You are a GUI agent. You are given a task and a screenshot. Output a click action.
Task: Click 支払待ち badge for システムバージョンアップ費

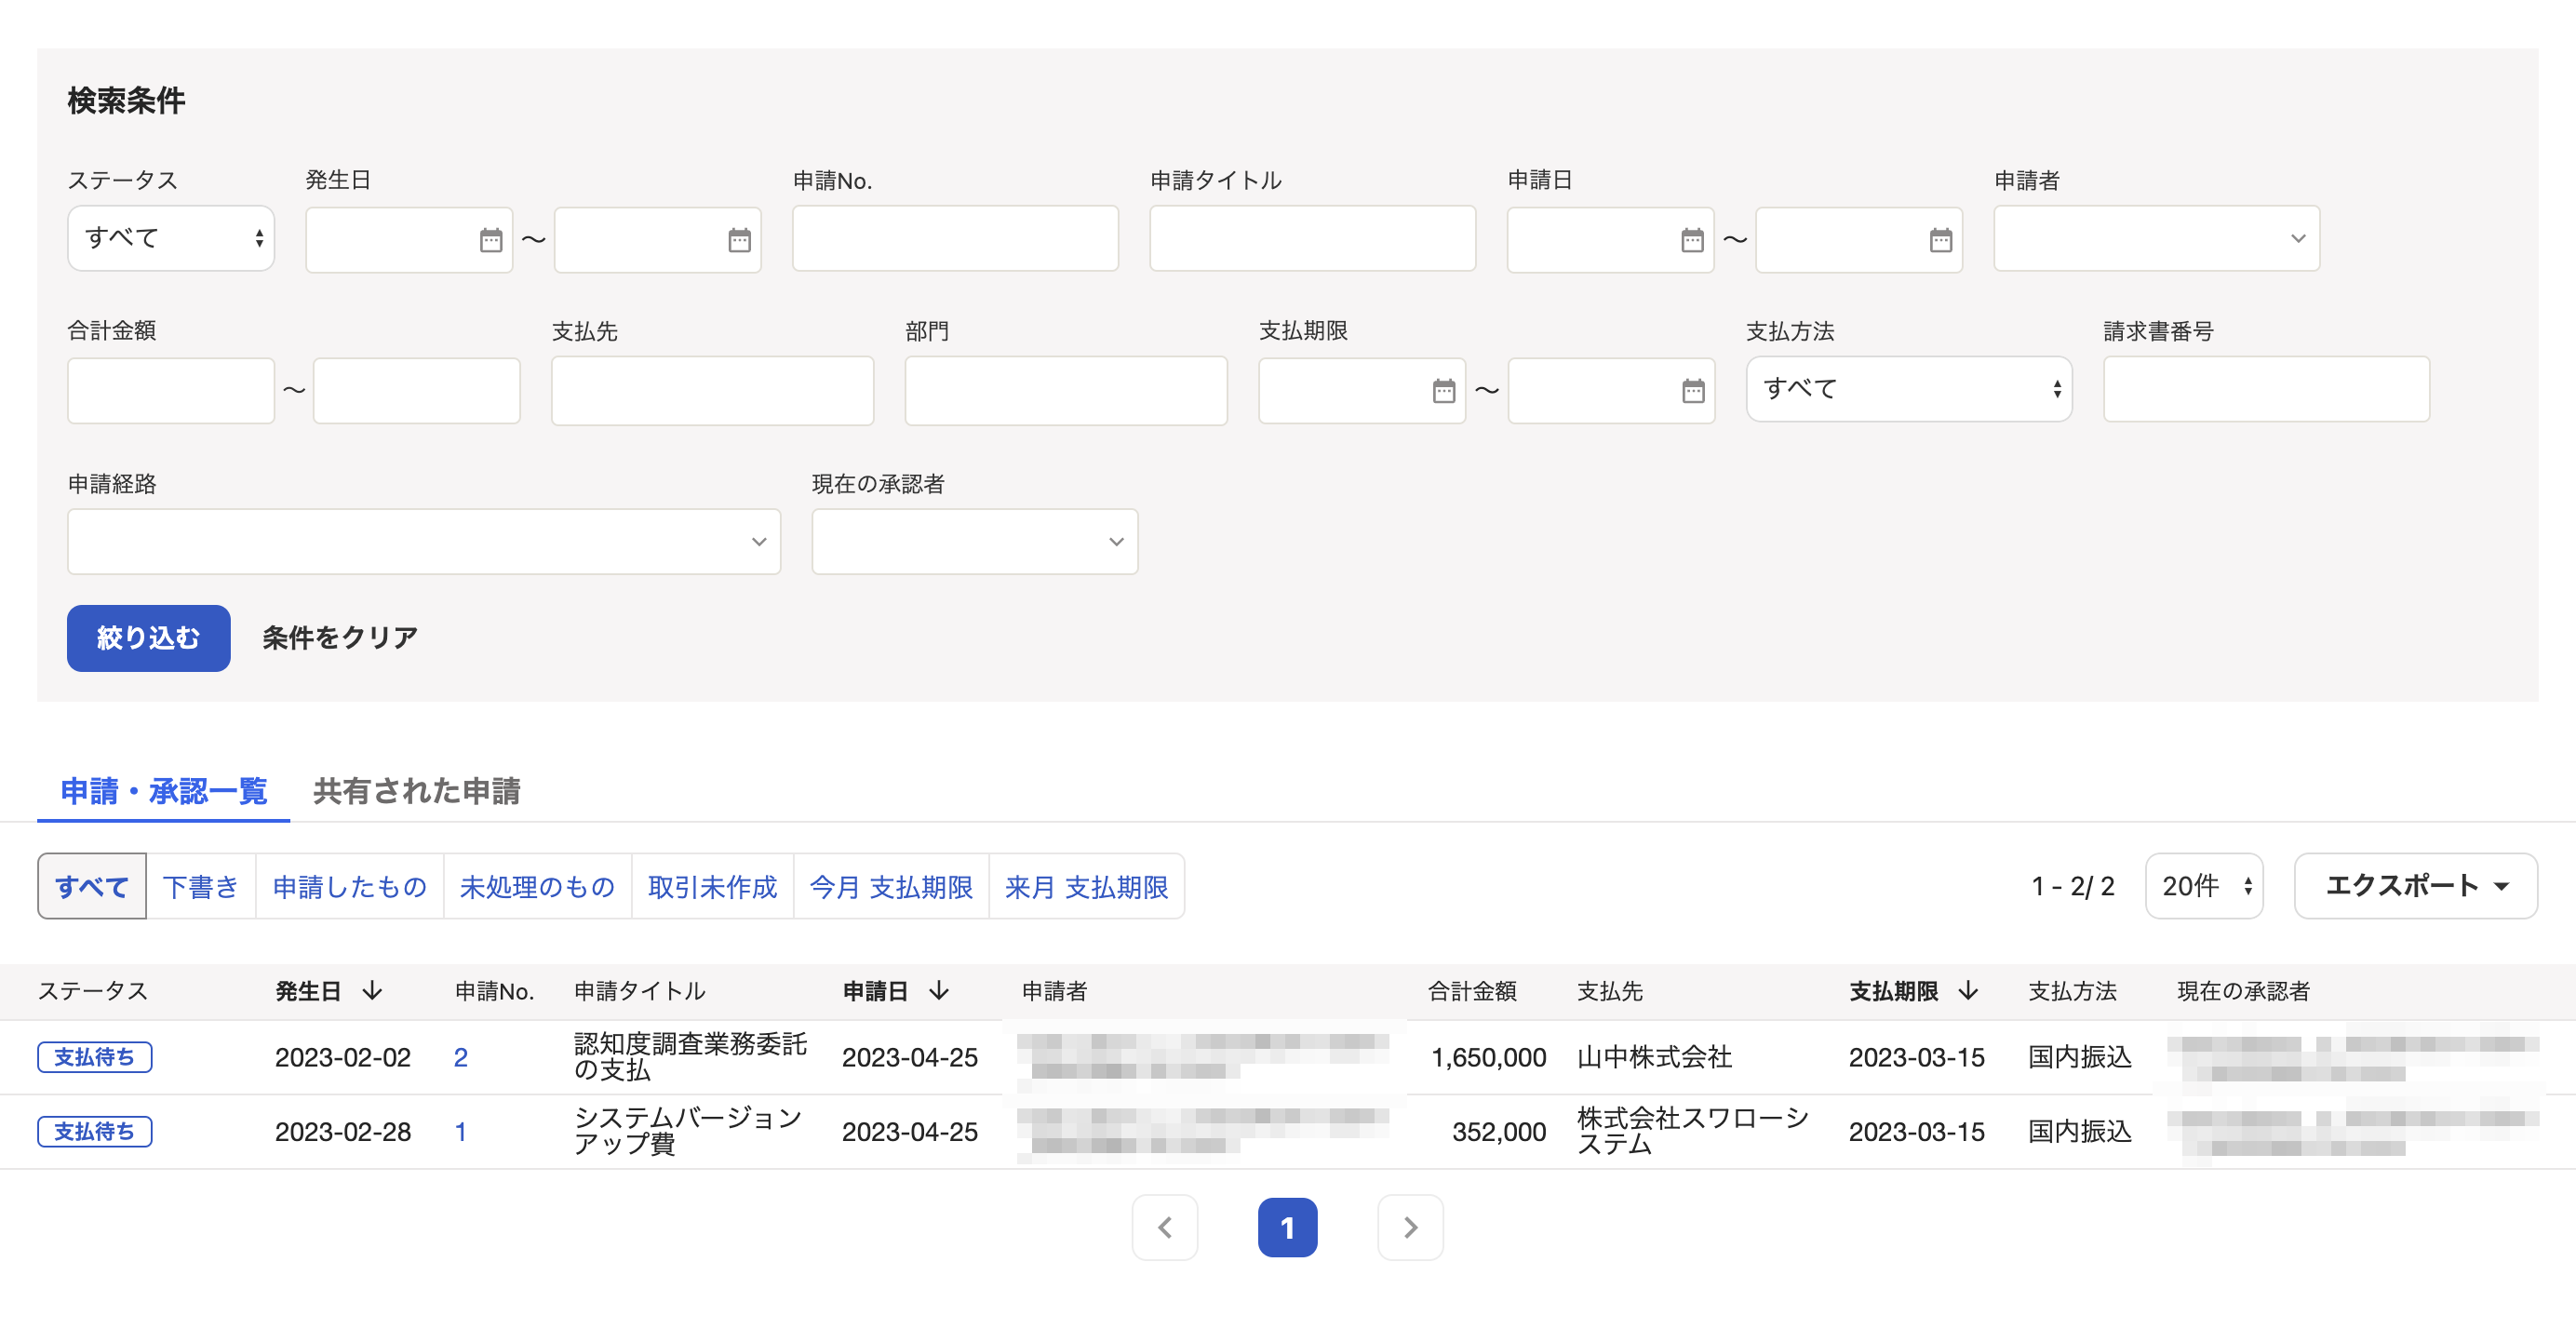[95, 1132]
